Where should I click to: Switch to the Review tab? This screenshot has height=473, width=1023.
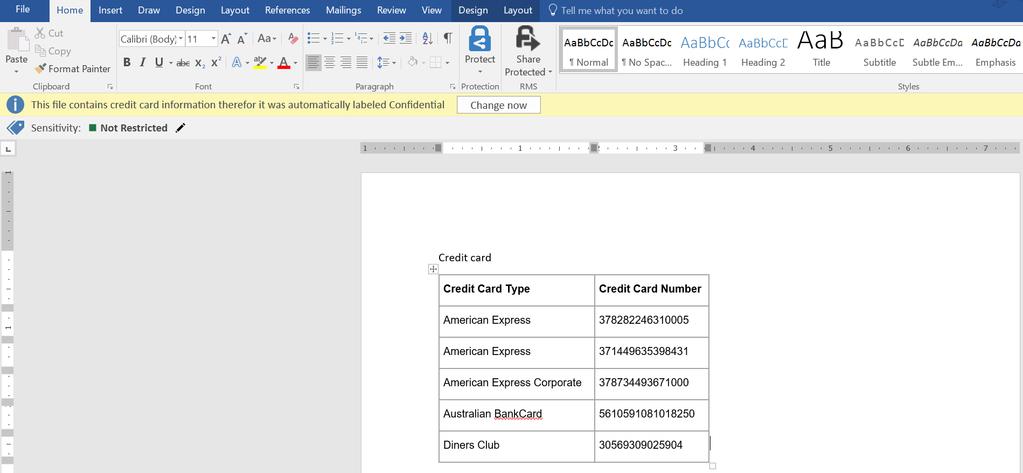point(391,10)
